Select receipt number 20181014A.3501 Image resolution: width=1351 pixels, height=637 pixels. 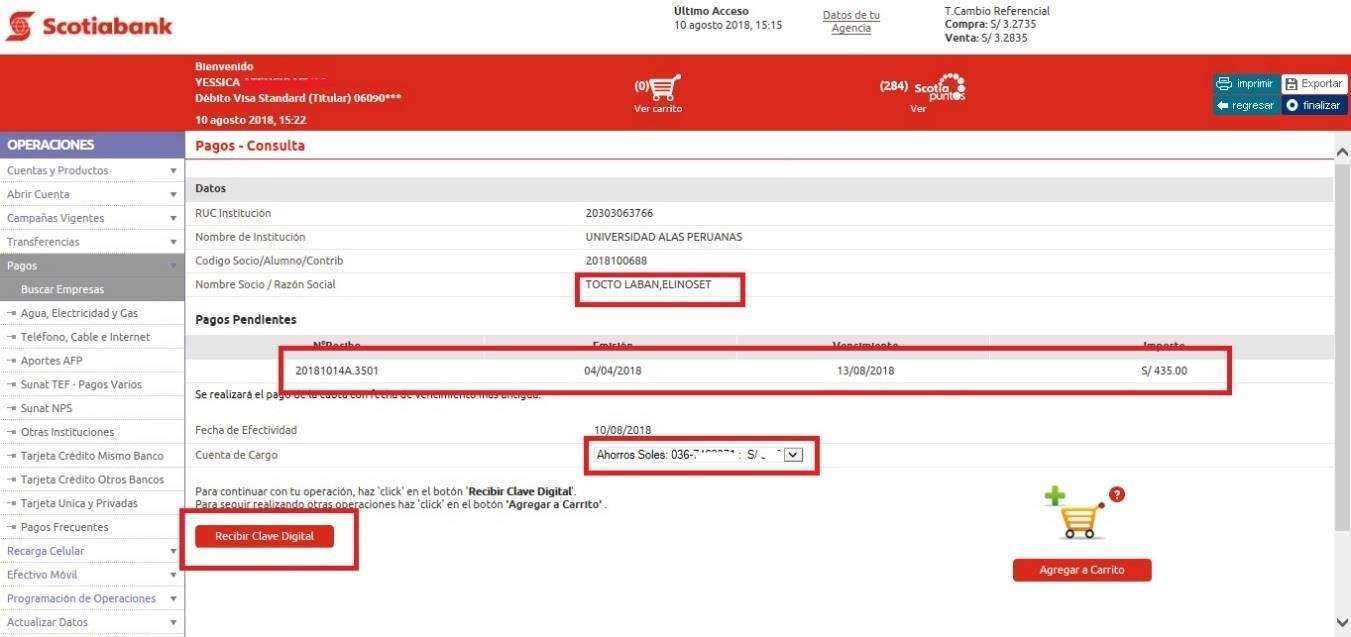pos(337,371)
